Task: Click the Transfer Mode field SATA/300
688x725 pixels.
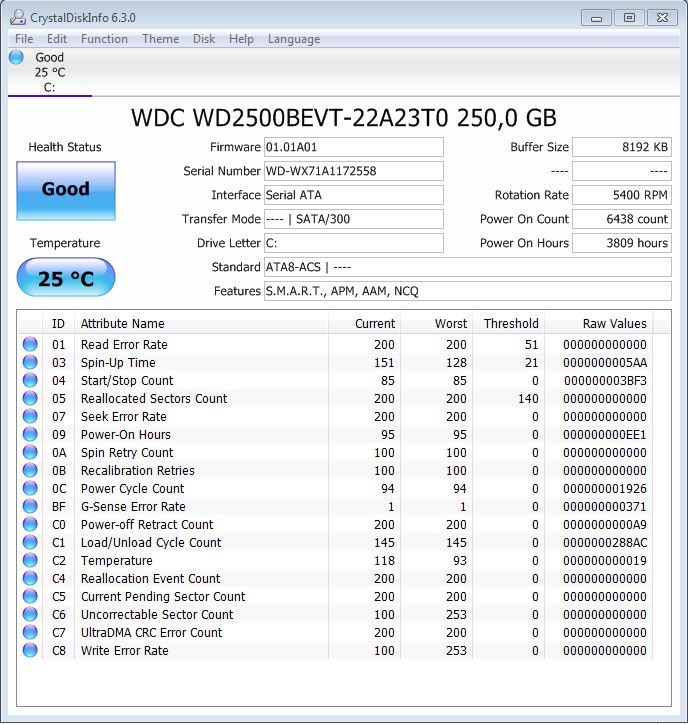Action: click(x=354, y=219)
